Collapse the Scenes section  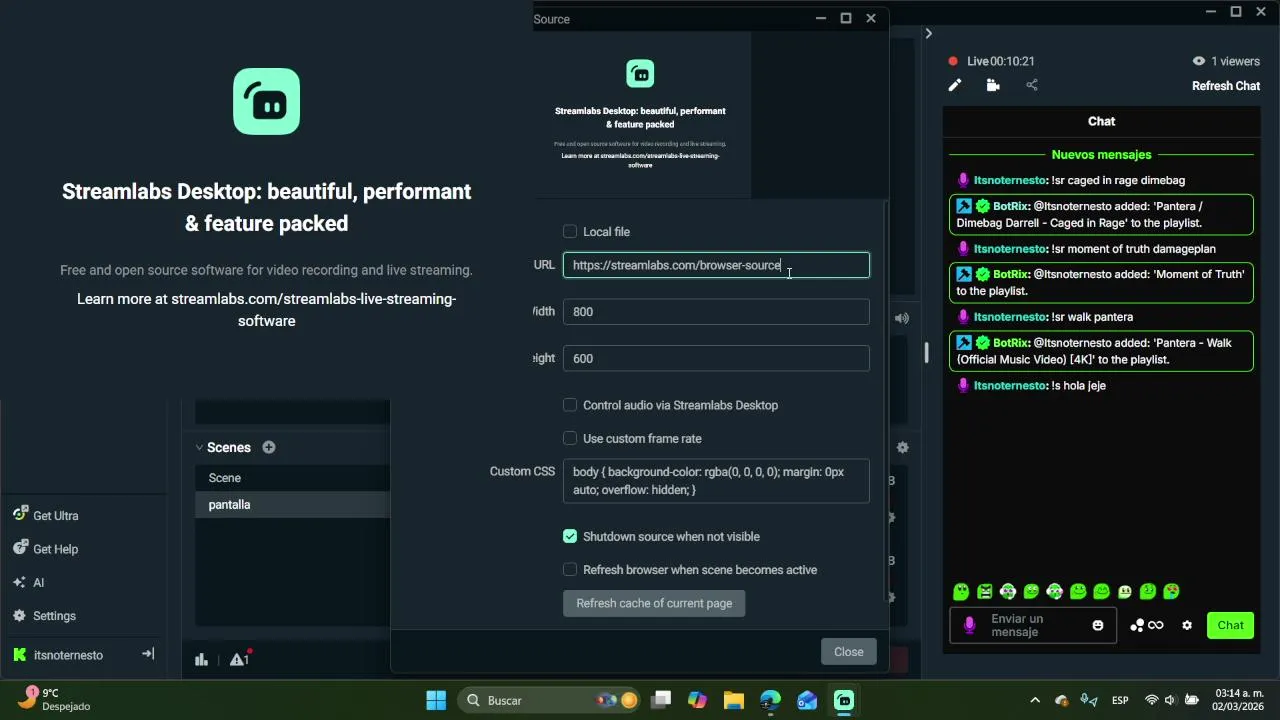pyautogui.click(x=200, y=448)
